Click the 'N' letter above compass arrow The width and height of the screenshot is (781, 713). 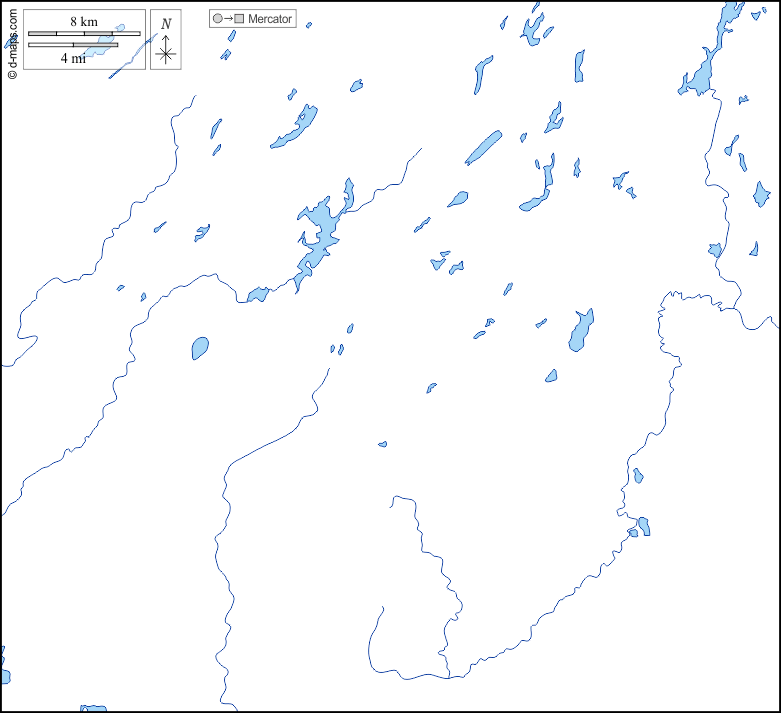click(166, 24)
